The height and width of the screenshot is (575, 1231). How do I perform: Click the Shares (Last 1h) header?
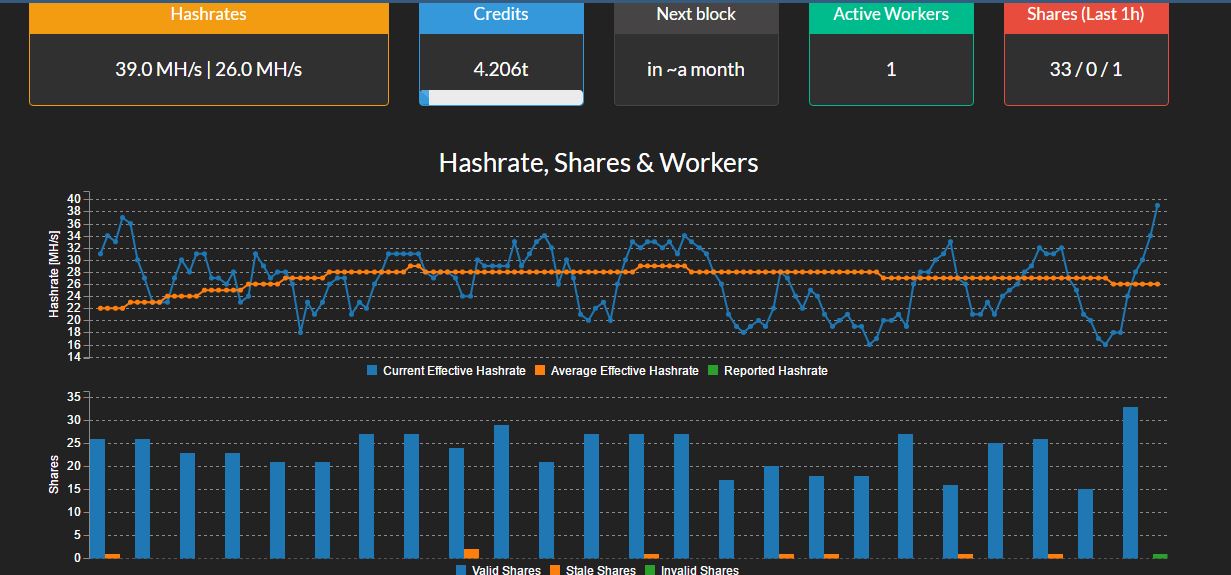point(1085,15)
